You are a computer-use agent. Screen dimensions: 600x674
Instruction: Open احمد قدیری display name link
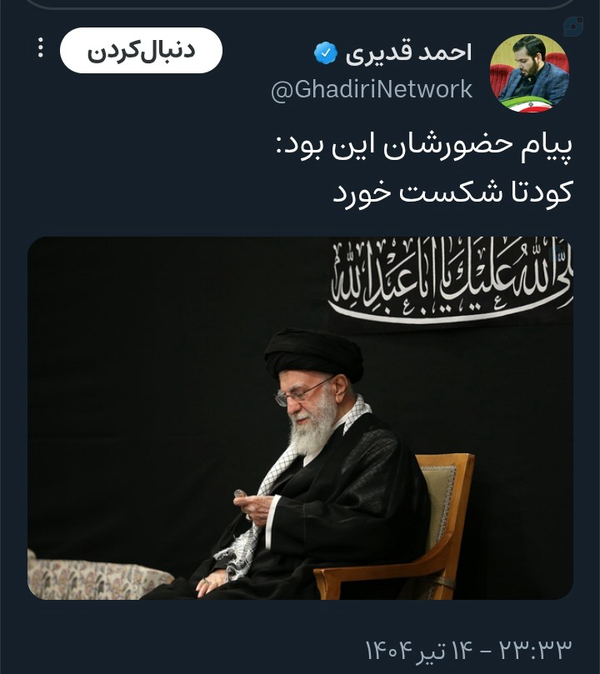tap(409, 53)
